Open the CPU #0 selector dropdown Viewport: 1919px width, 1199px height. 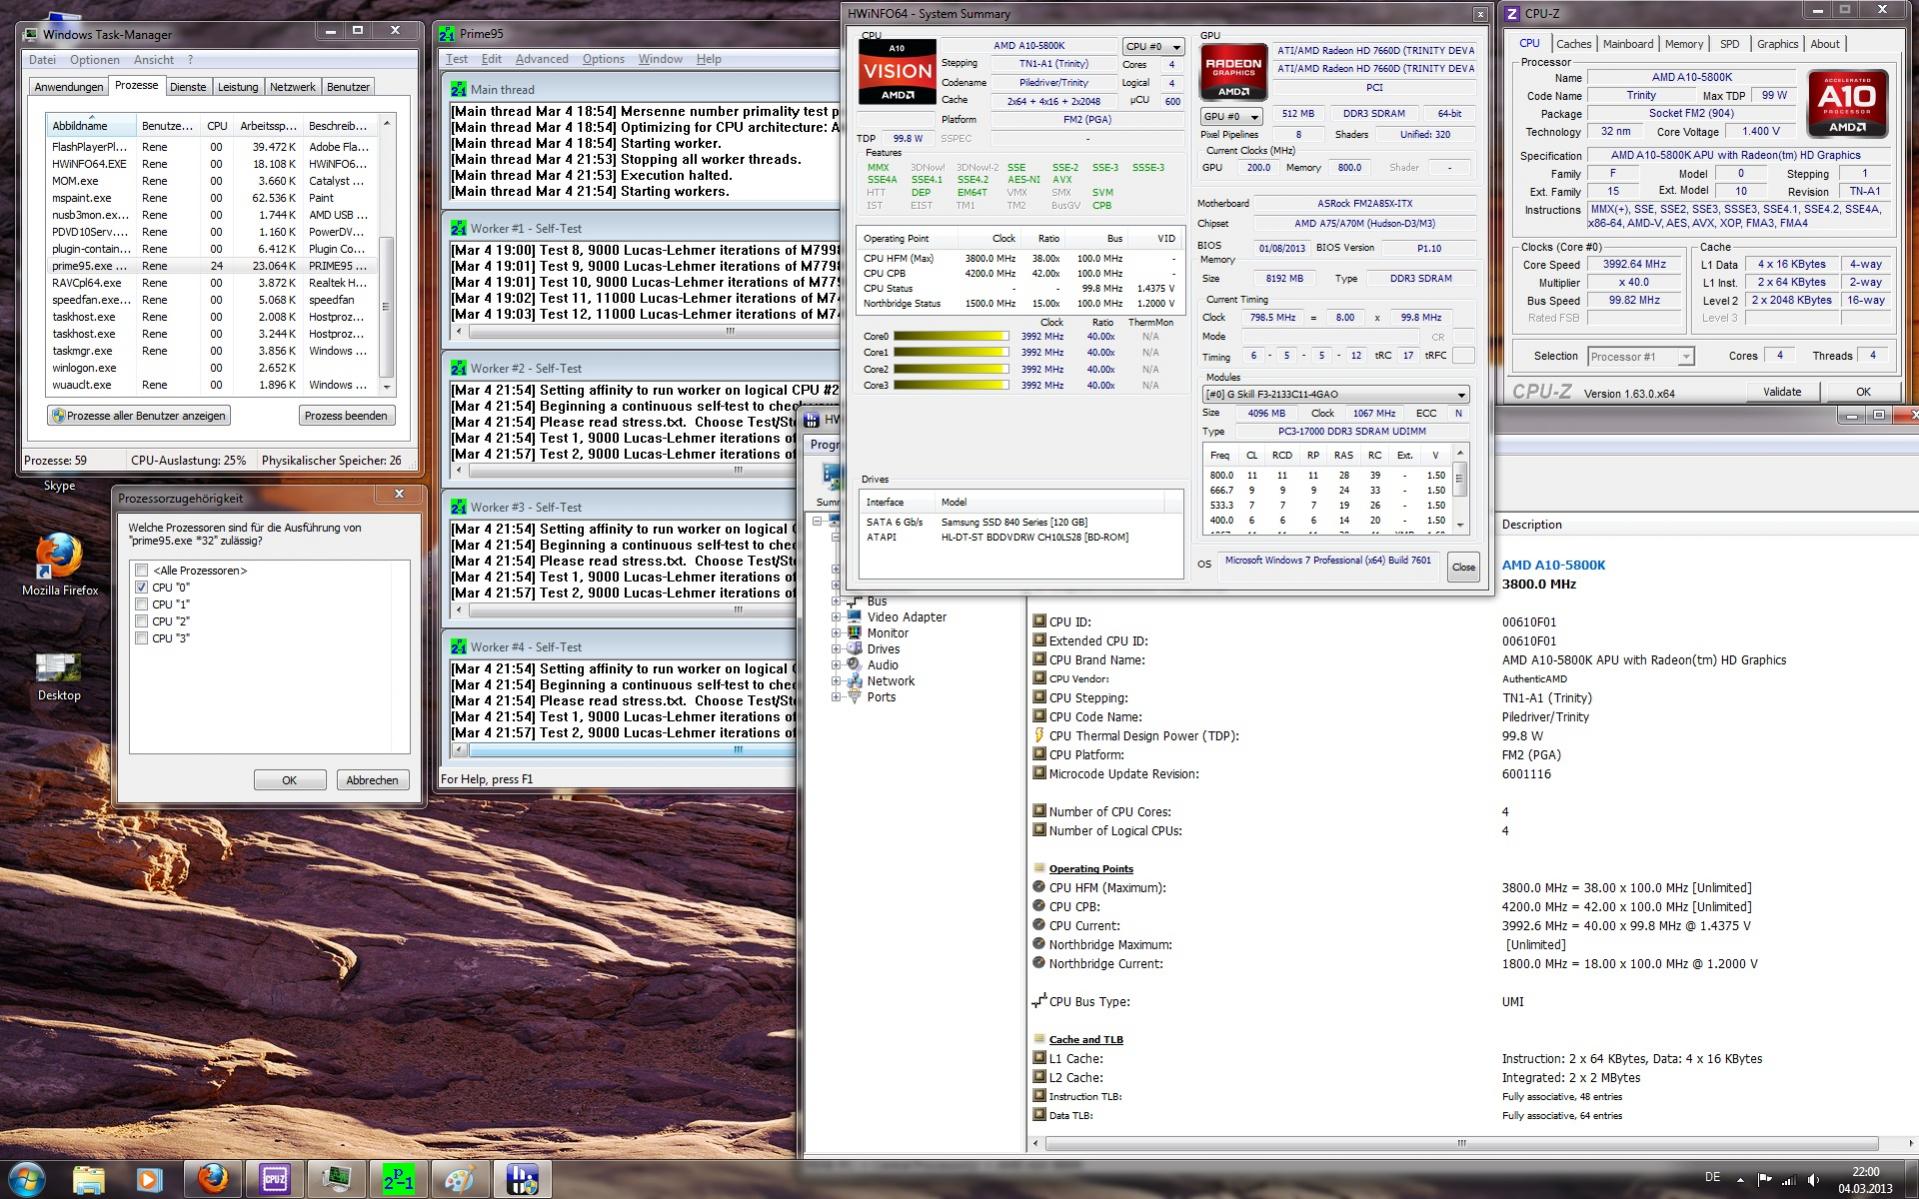pos(1152,47)
